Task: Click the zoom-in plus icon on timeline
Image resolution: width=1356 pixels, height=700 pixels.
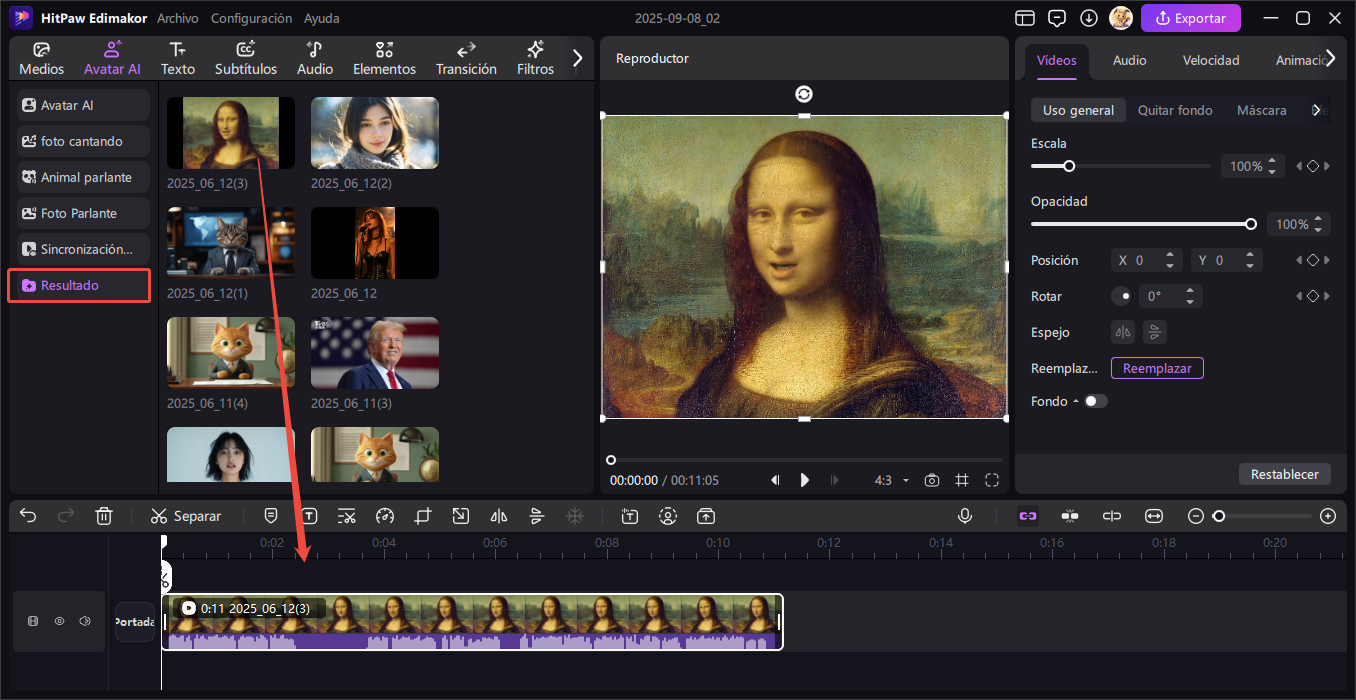Action: coord(1328,516)
